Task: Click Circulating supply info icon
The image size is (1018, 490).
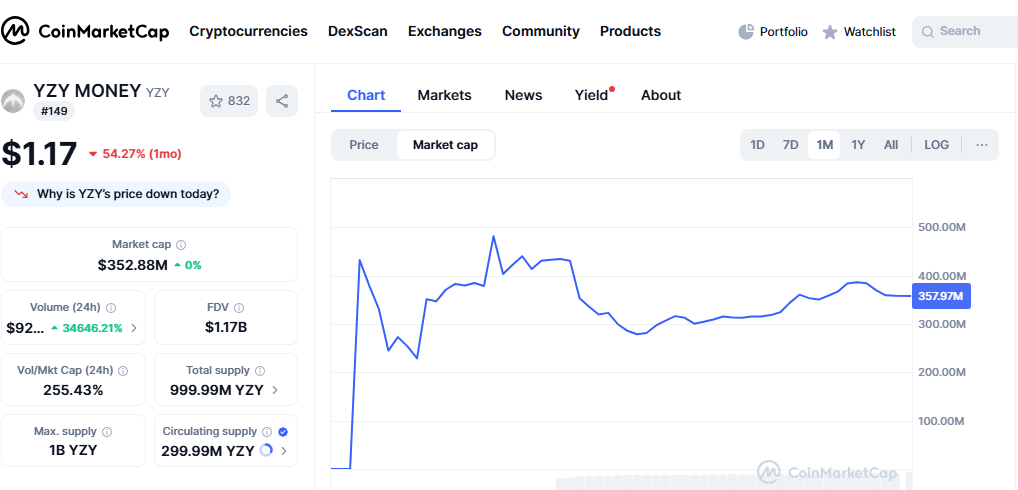Action: [x=267, y=432]
